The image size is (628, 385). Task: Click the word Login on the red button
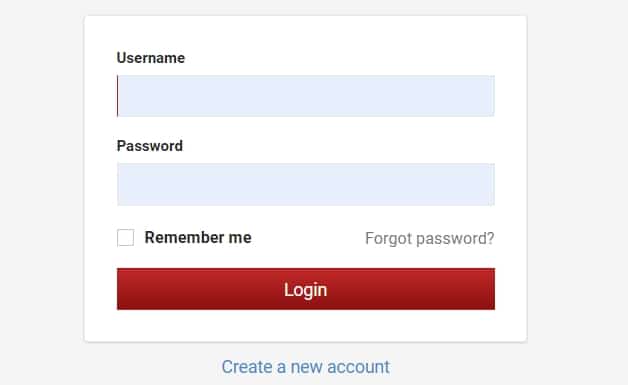[306, 290]
